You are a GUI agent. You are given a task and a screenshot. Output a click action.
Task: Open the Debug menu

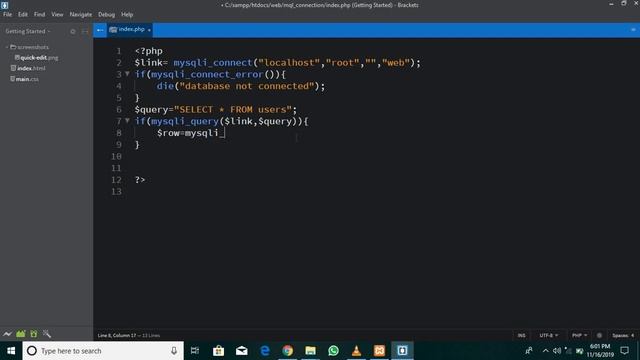pyautogui.click(x=107, y=14)
